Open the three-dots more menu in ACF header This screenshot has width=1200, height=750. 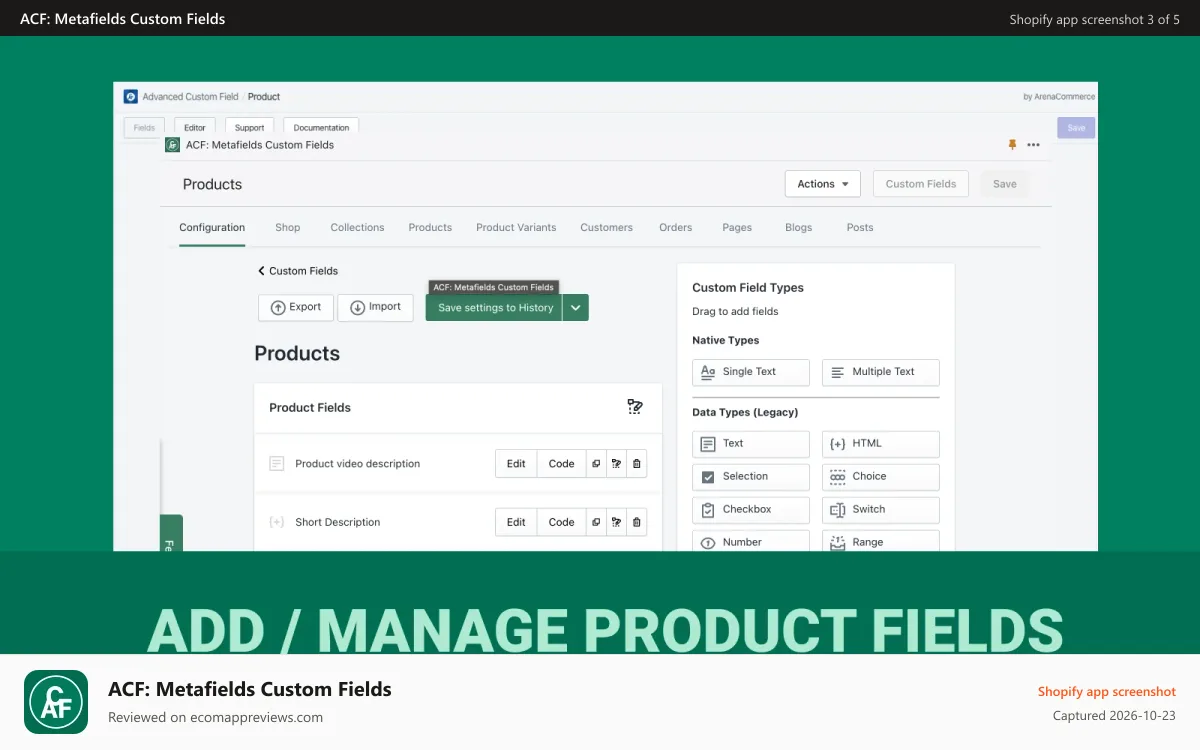pos(1033,145)
